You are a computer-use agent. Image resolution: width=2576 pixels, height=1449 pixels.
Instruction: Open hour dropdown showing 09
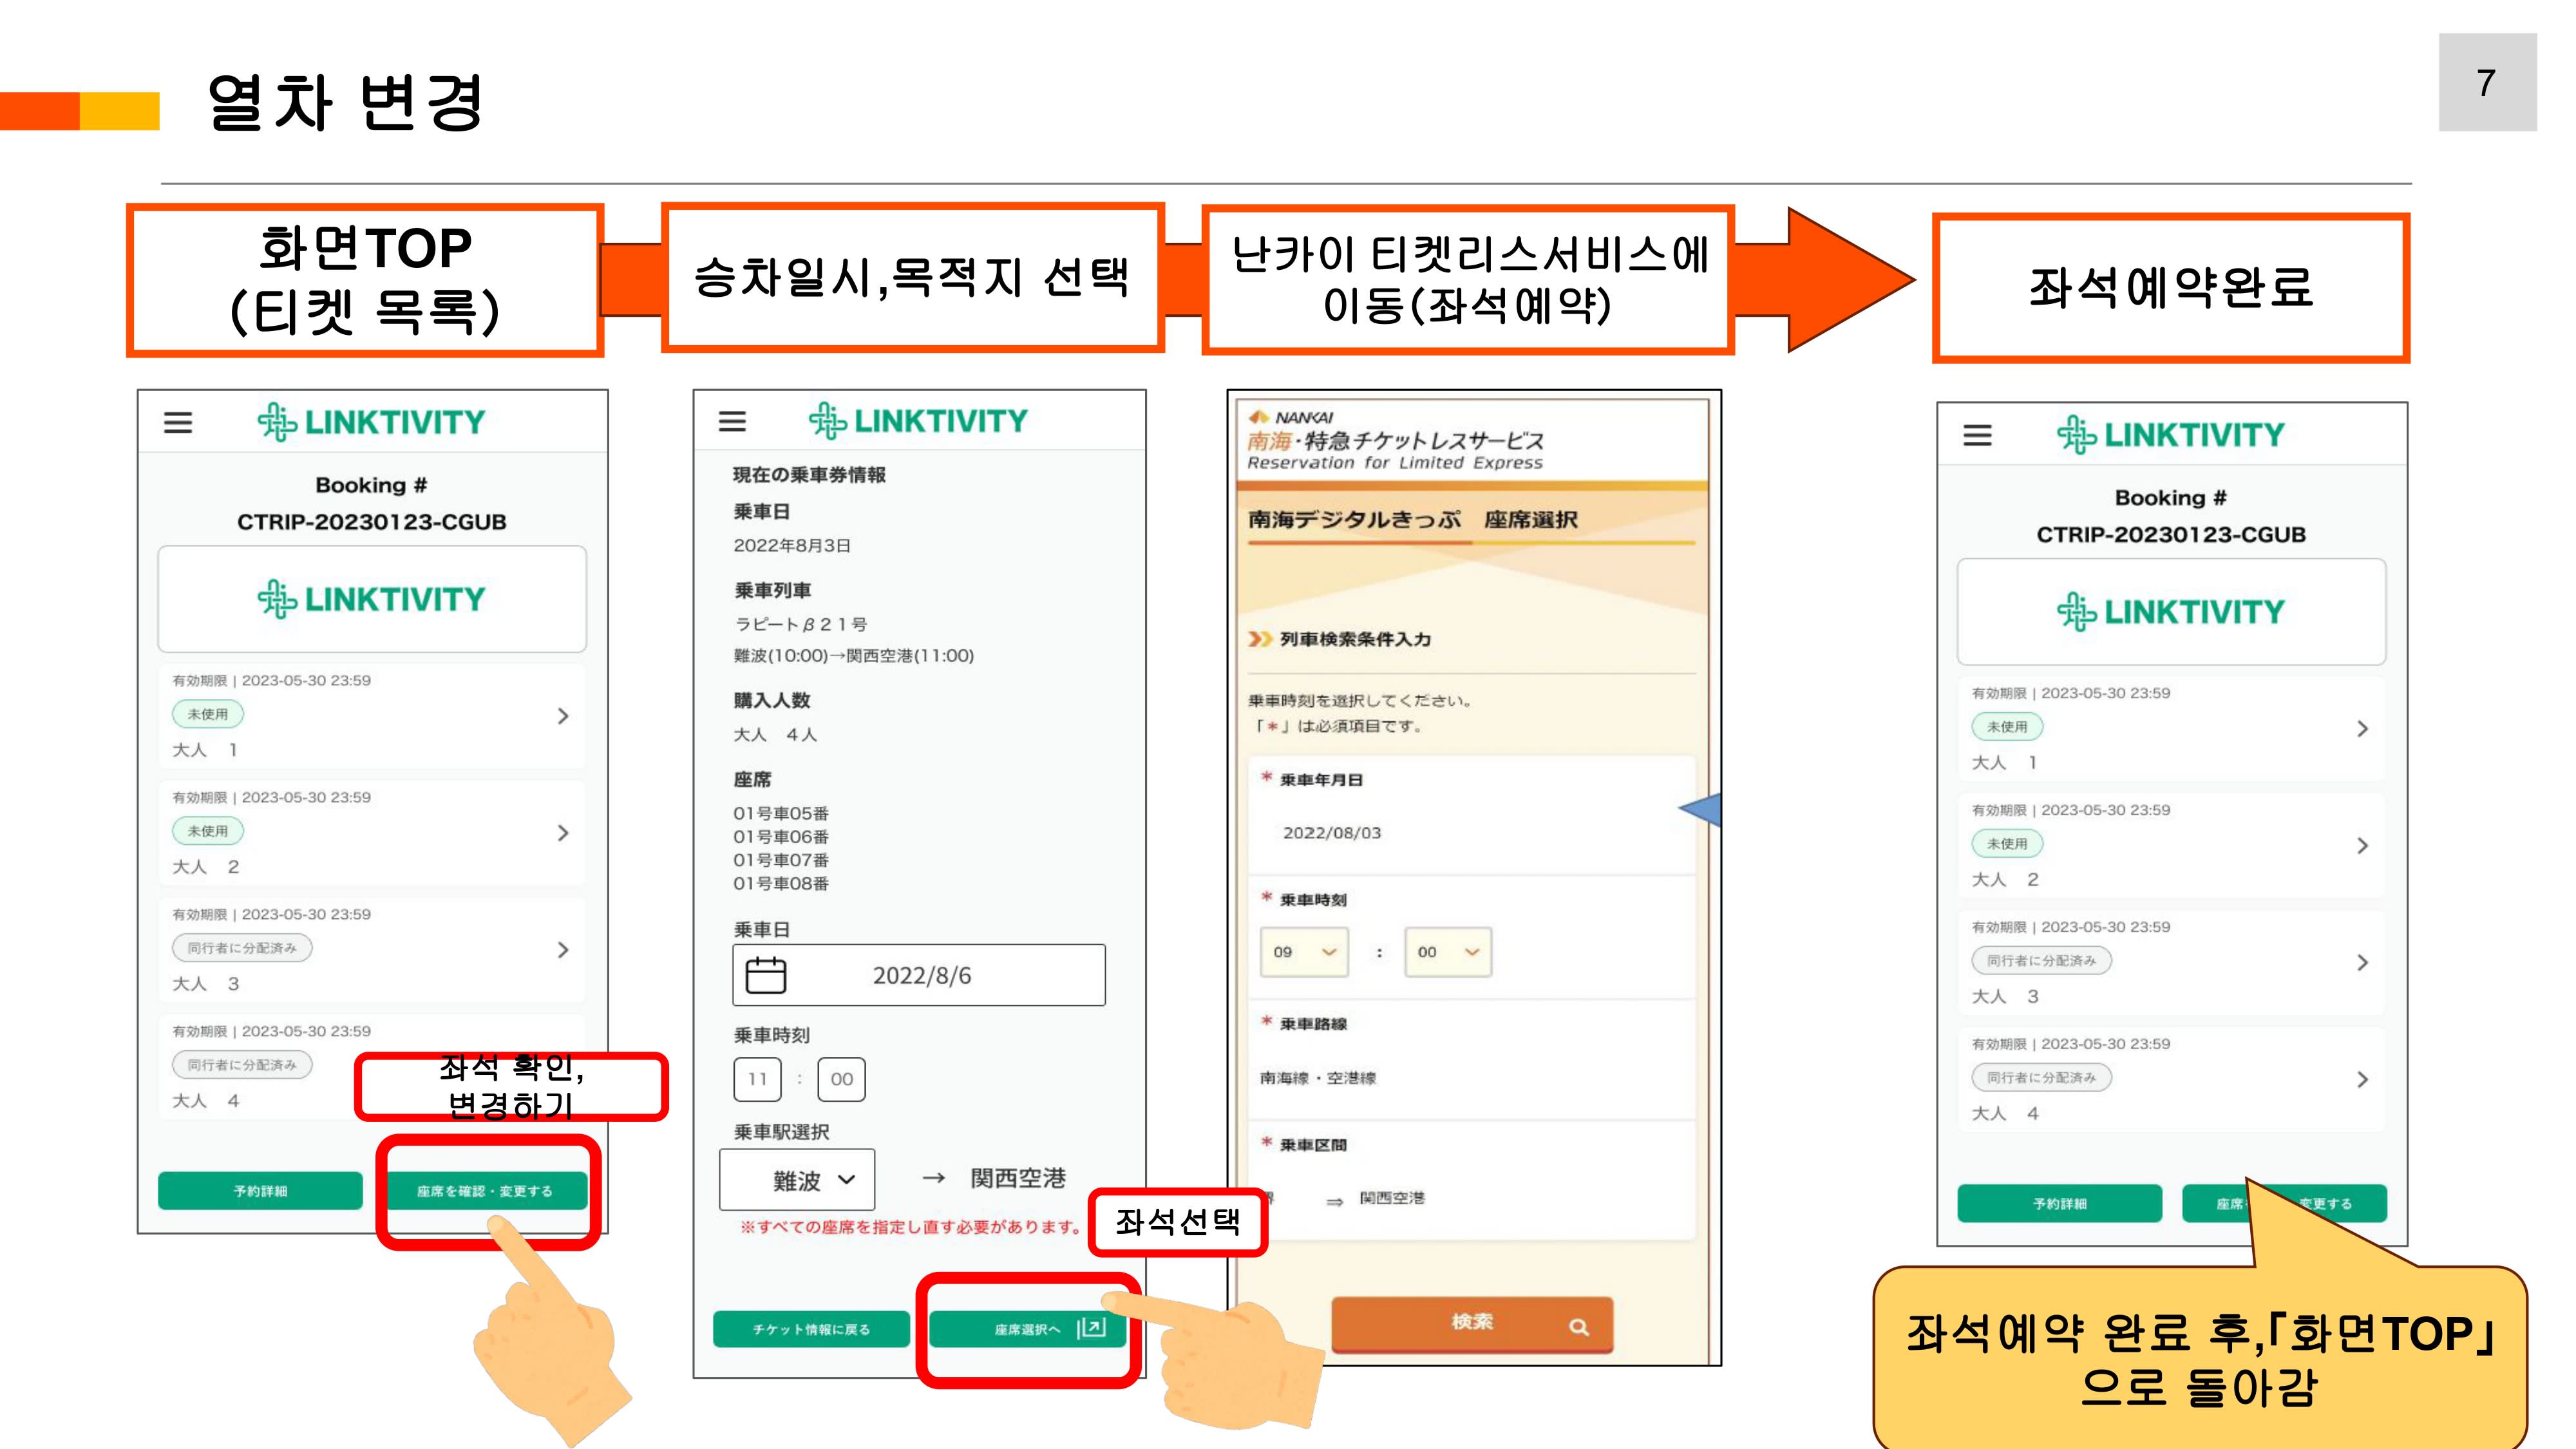[1304, 952]
